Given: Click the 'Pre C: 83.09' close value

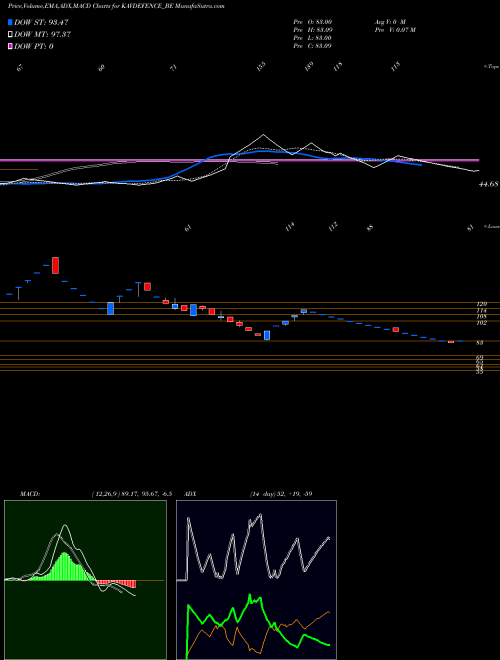Looking at the screenshot, I should [313, 46].
